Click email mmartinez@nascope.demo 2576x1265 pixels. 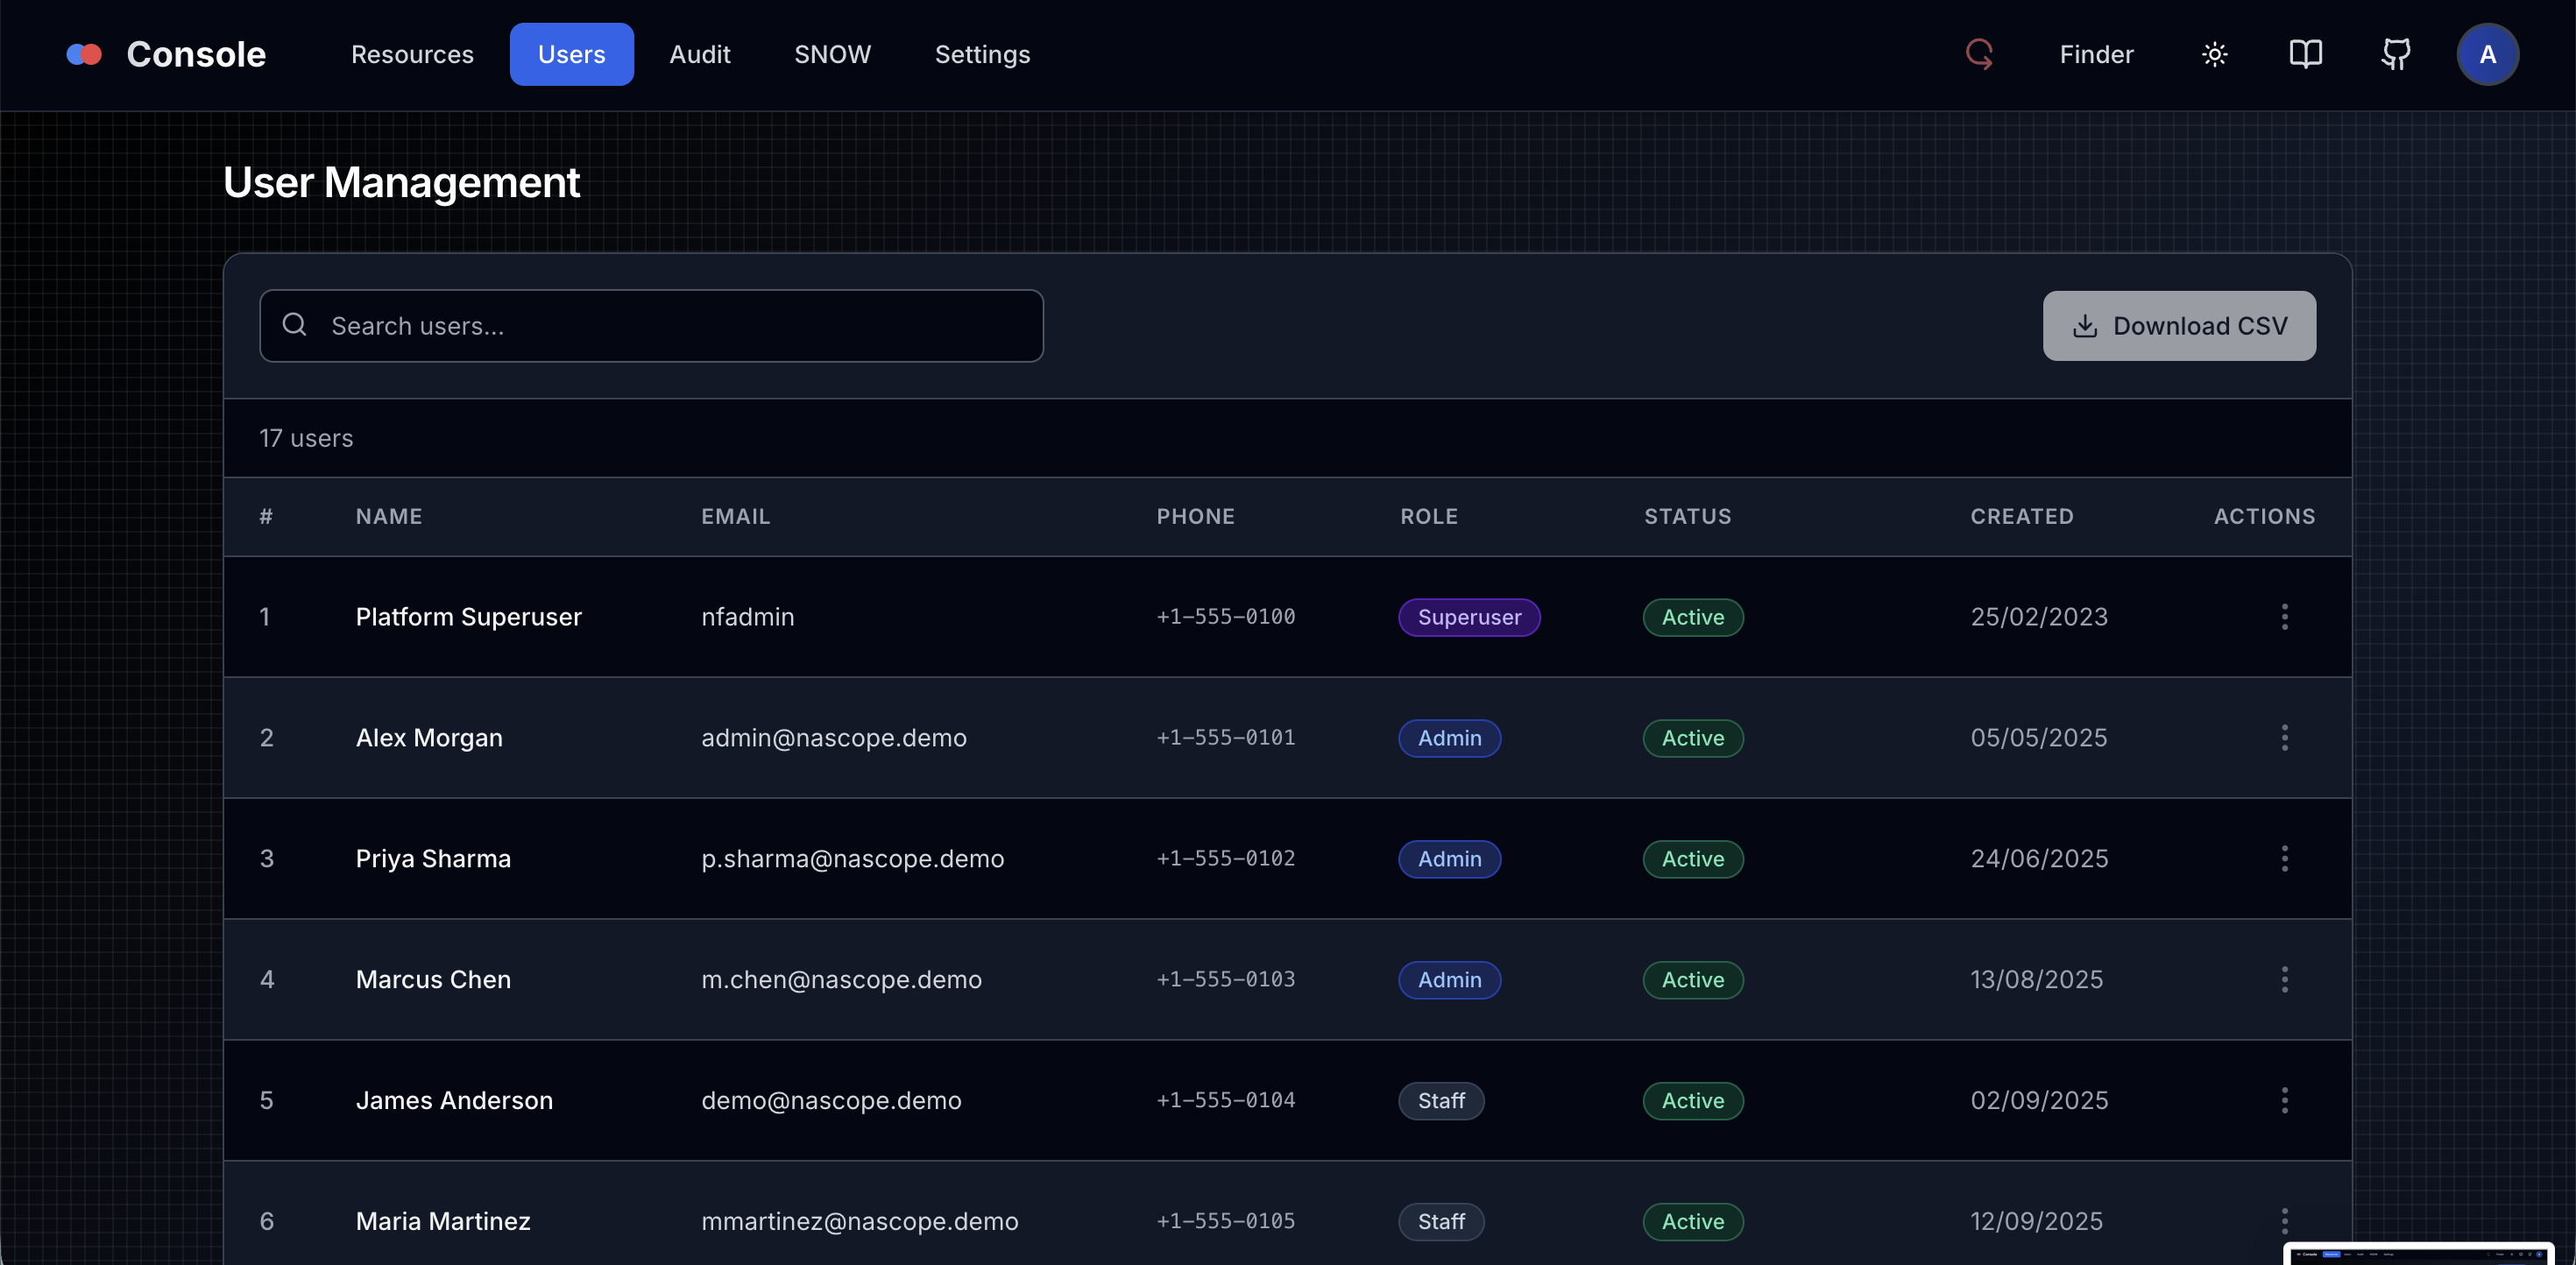(859, 1222)
